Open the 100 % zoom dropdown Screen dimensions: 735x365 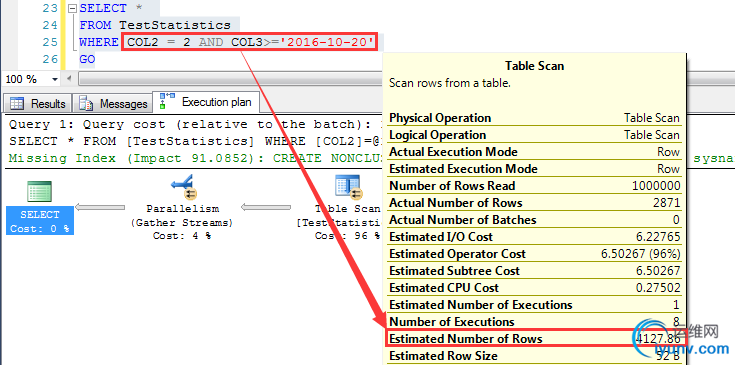point(55,79)
